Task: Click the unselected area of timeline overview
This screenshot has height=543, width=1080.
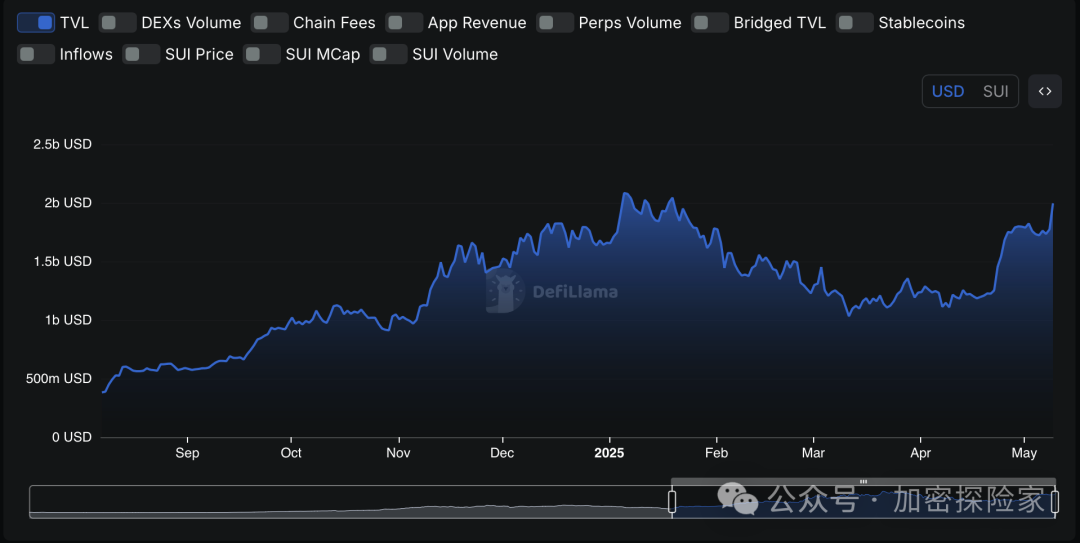Action: click(350, 501)
